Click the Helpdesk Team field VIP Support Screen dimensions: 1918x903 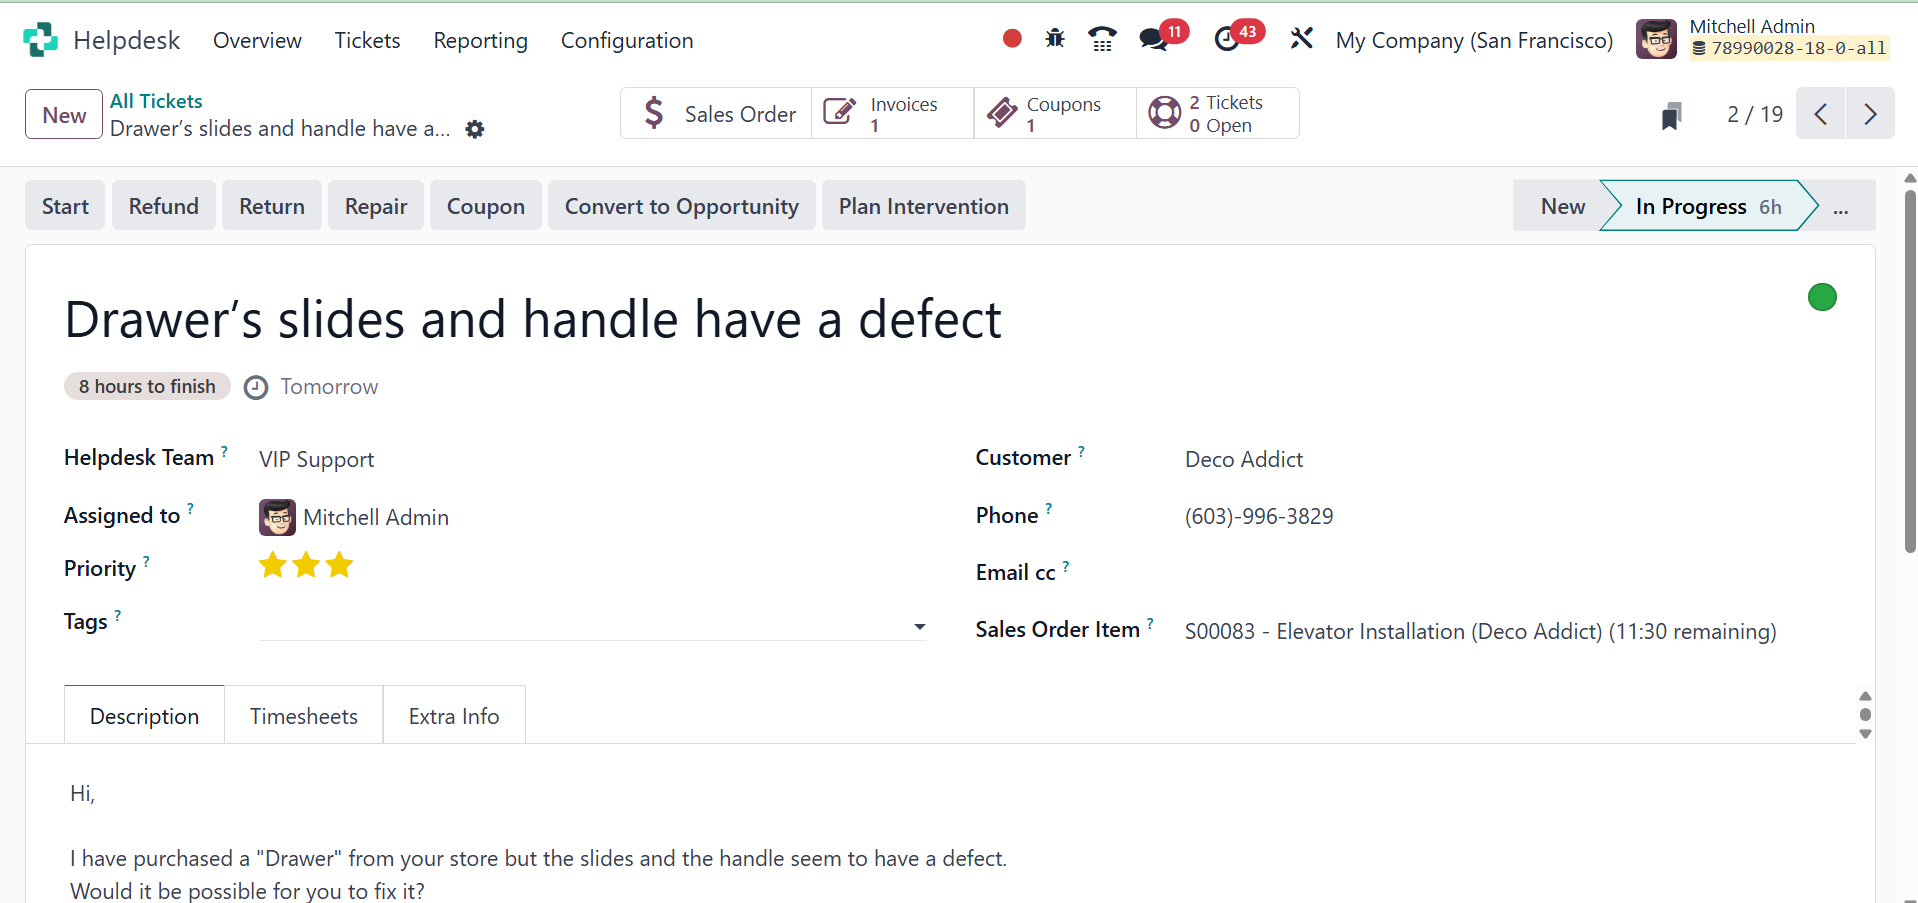(x=316, y=460)
